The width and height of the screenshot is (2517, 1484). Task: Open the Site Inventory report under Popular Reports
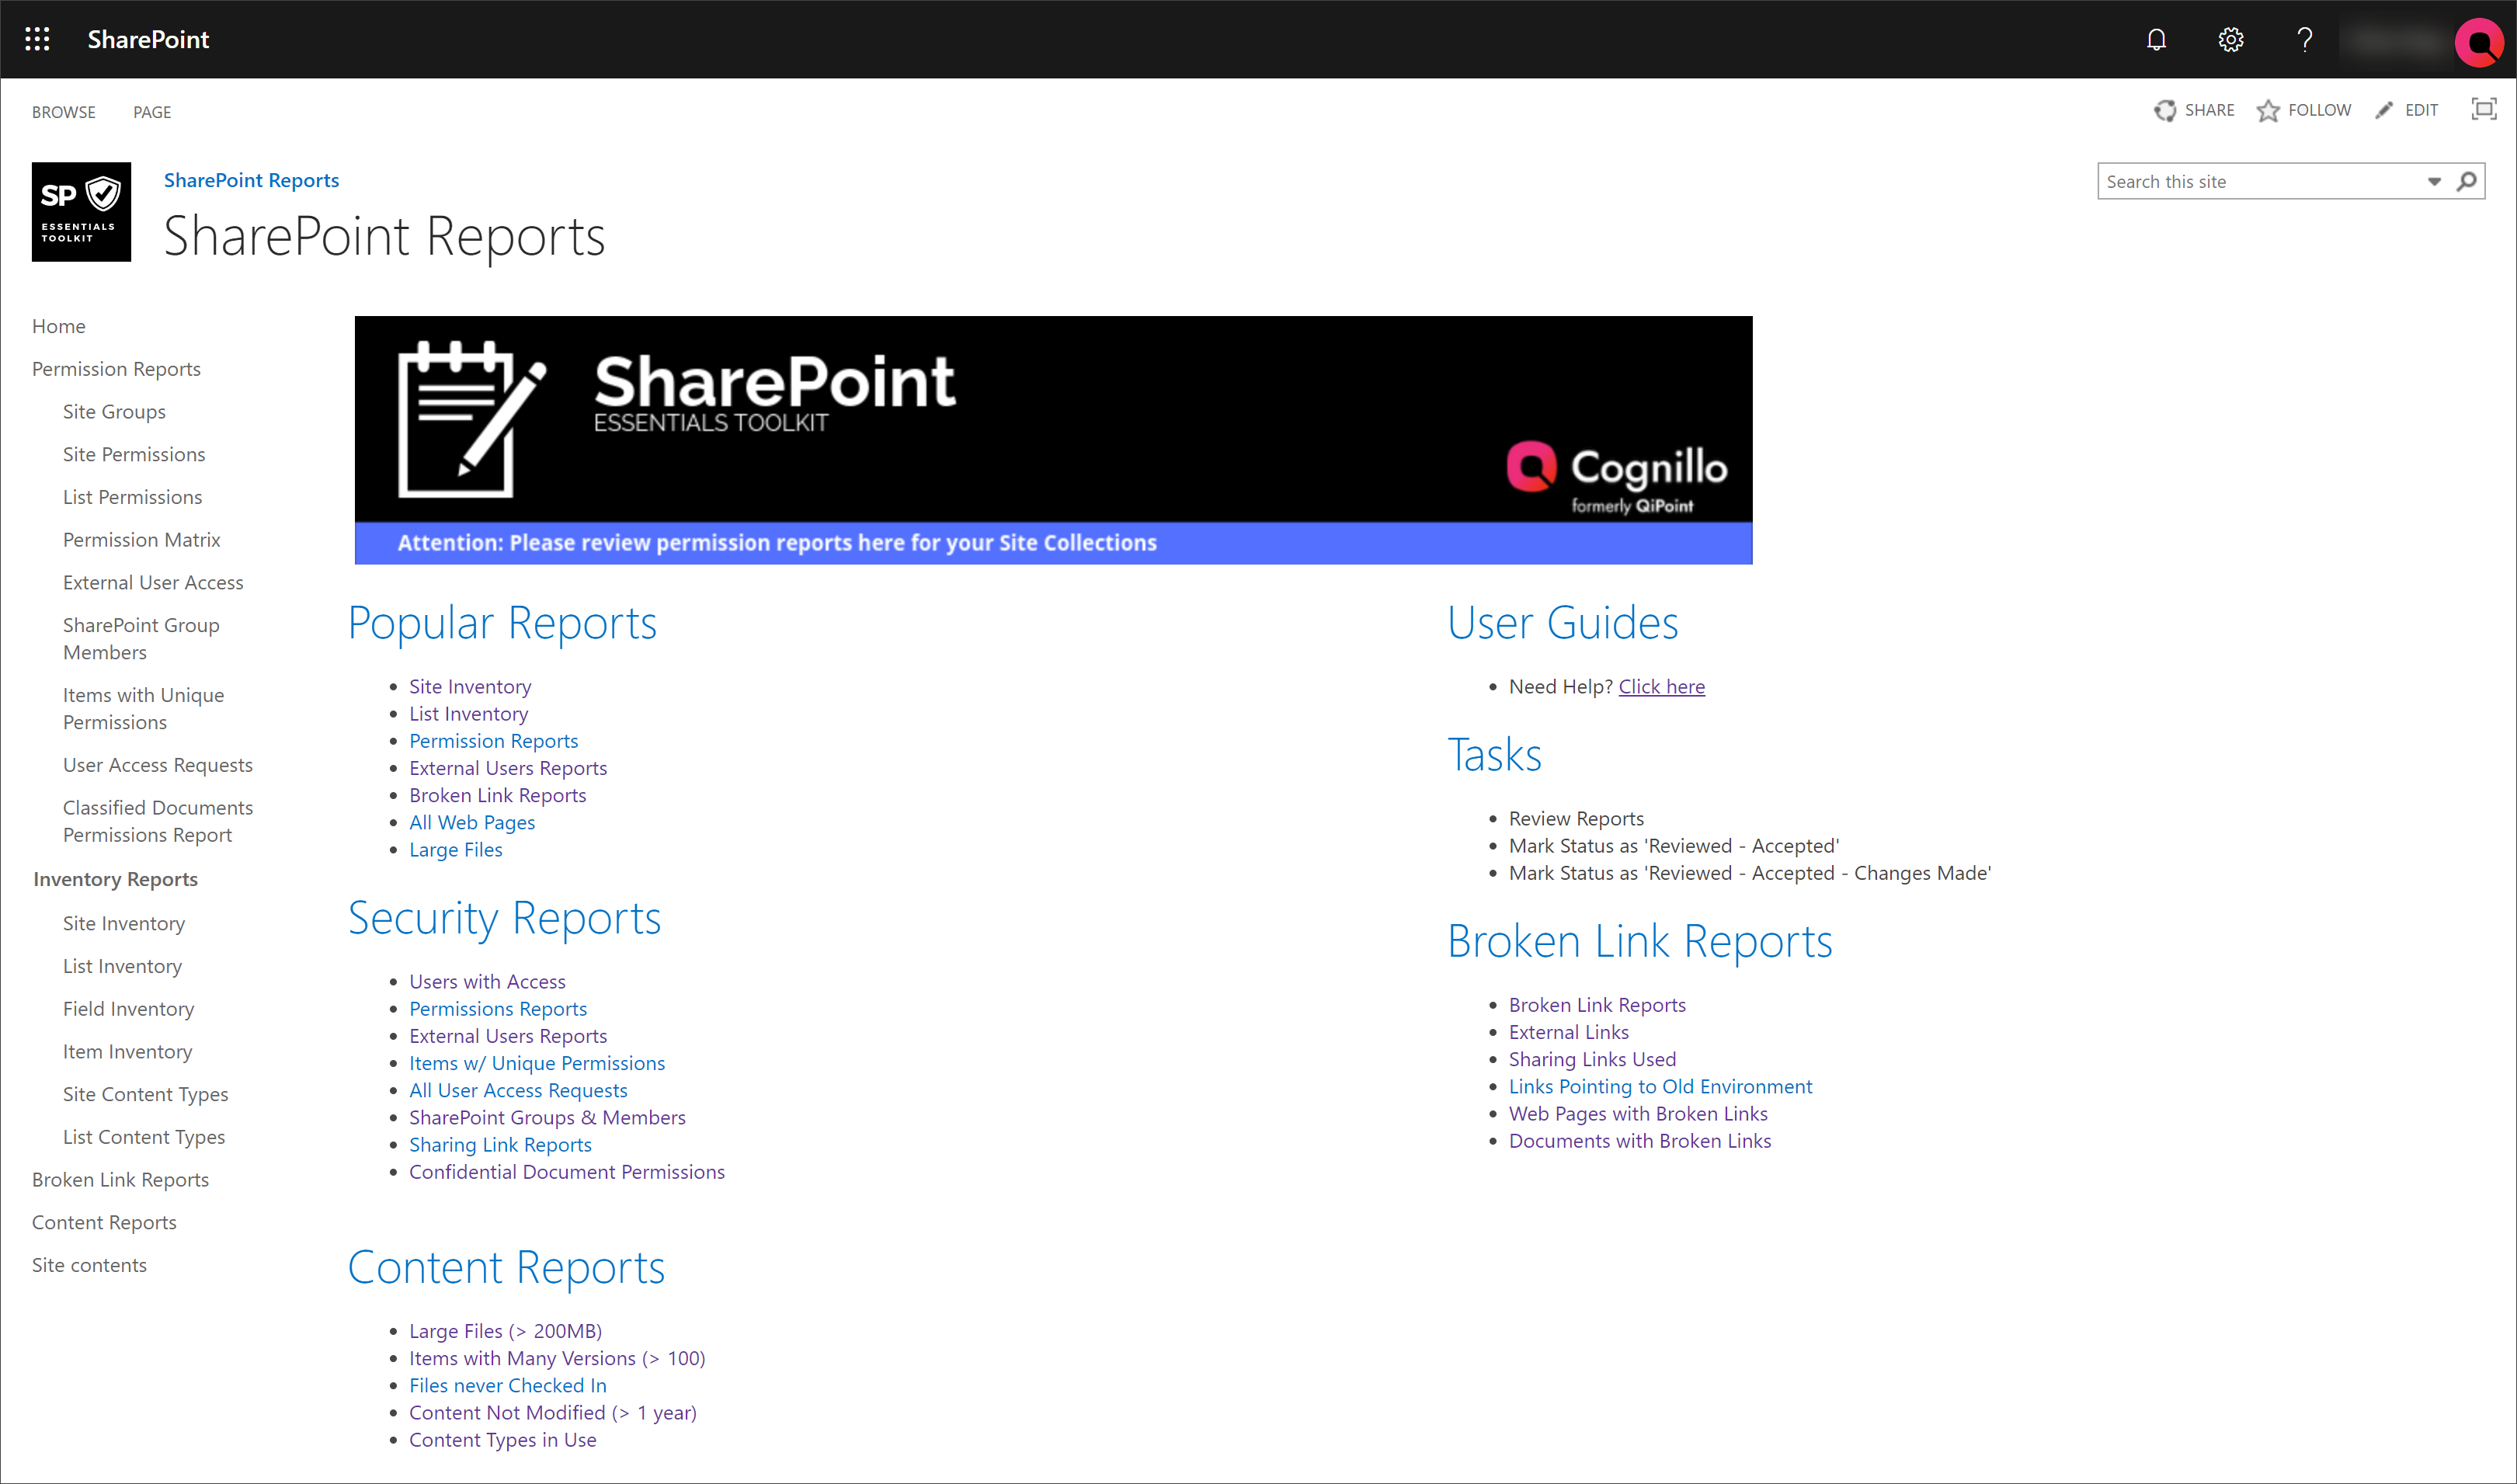pos(470,686)
